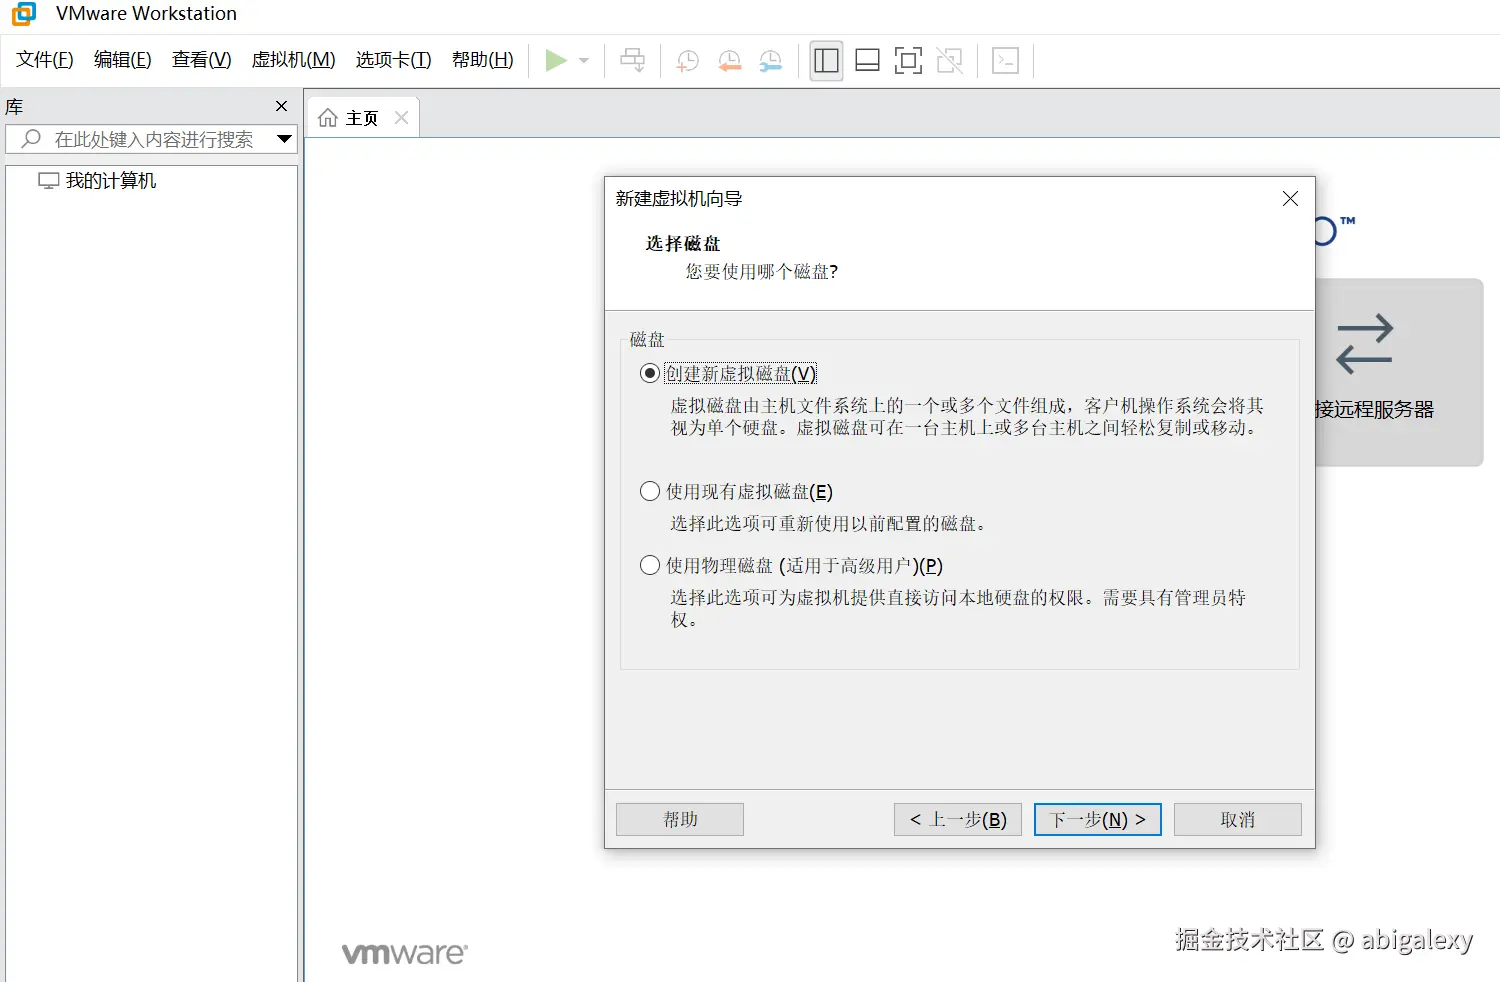
Task: Open the snapshot manager
Action: pyautogui.click(x=771, y=60)
